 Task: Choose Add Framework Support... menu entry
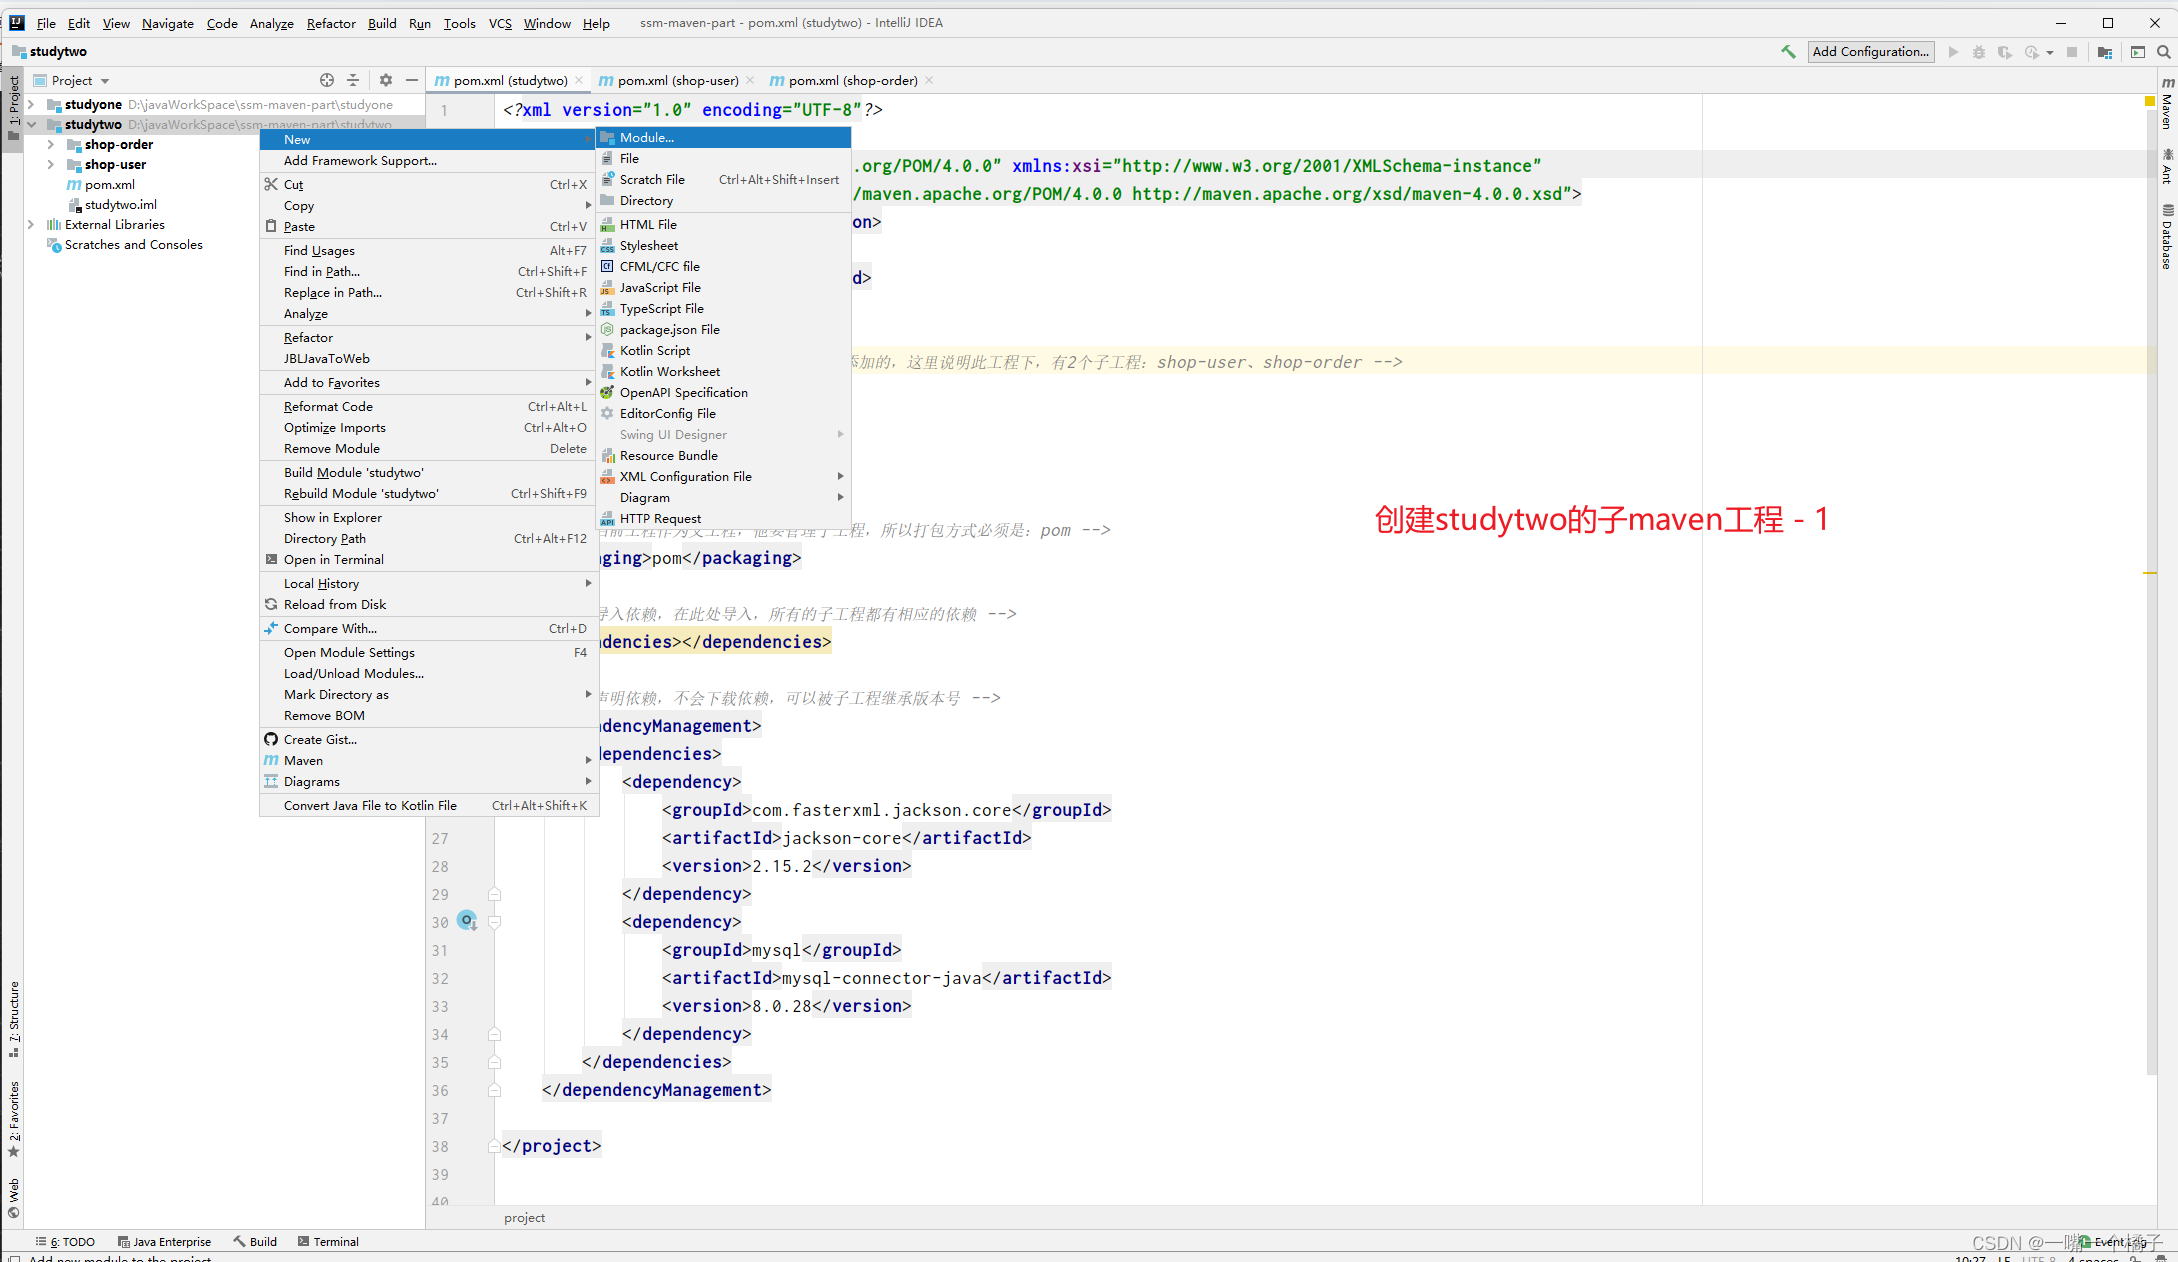pyautogui.click(x=429, y=160)
